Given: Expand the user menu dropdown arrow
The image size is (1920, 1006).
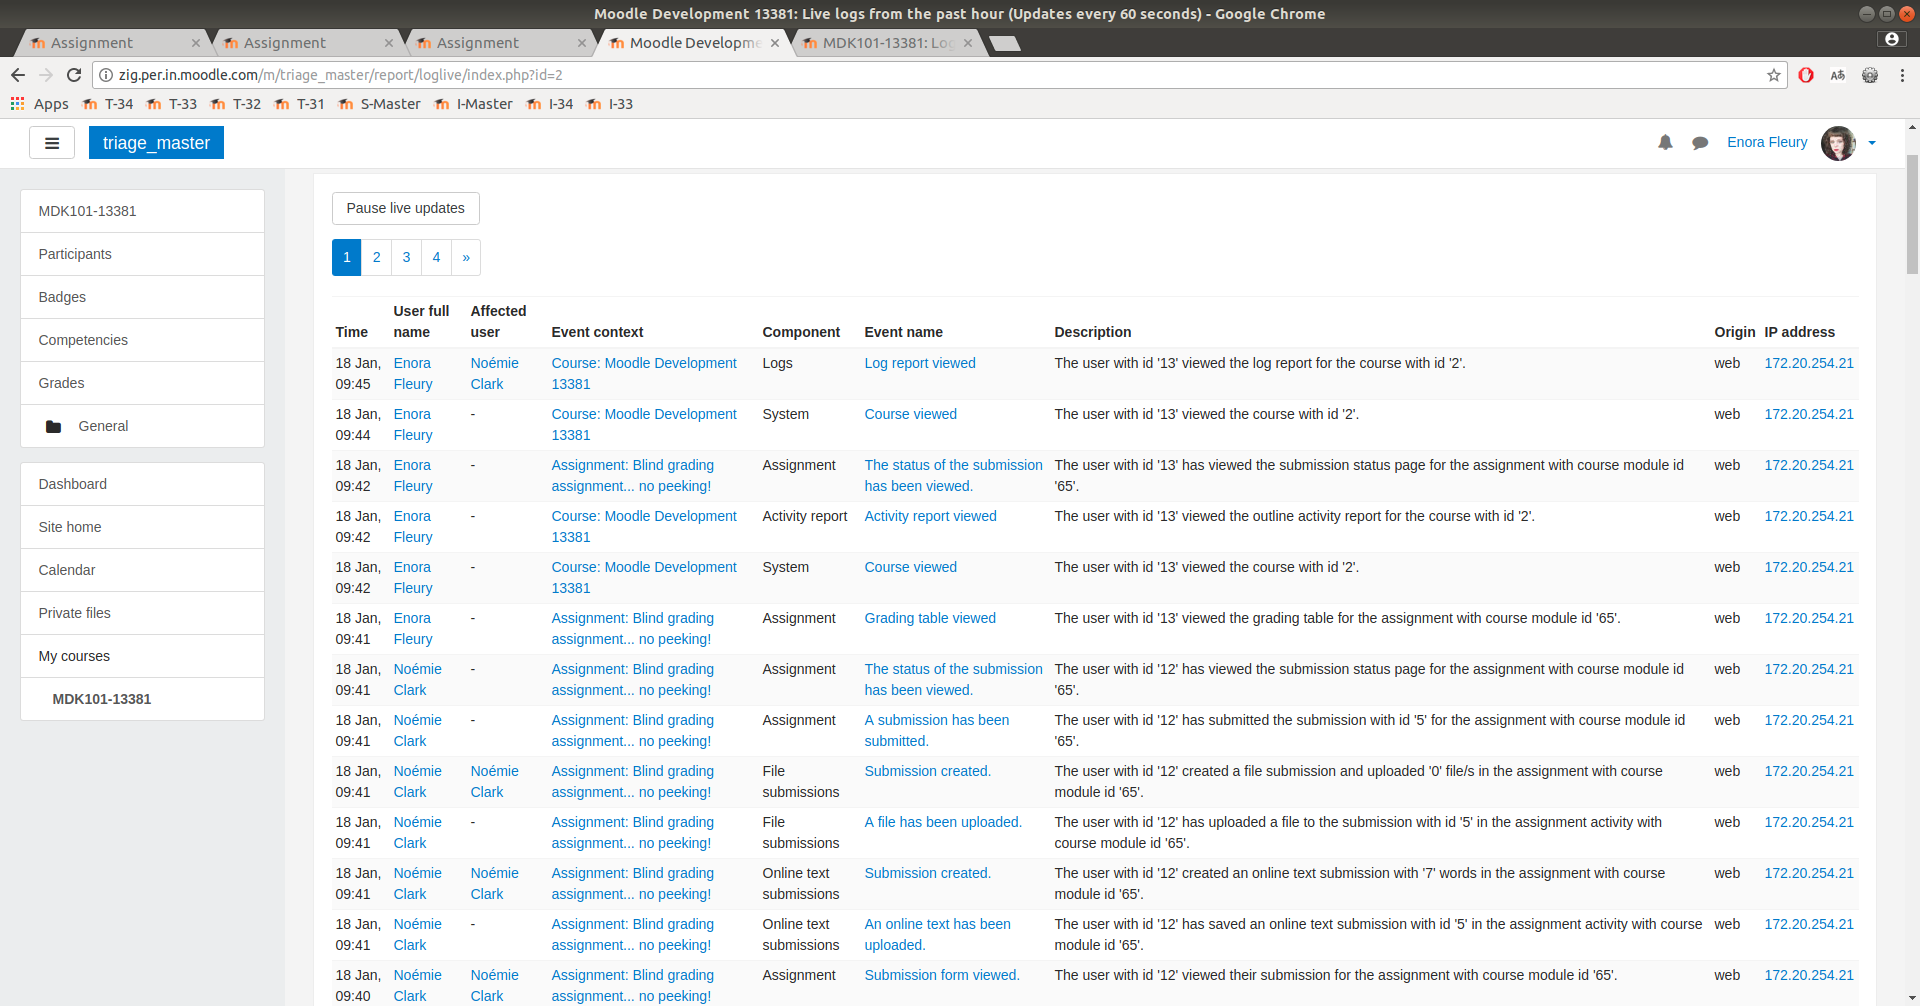Looking at the screenshot, I should click(x=1872, y=143).
